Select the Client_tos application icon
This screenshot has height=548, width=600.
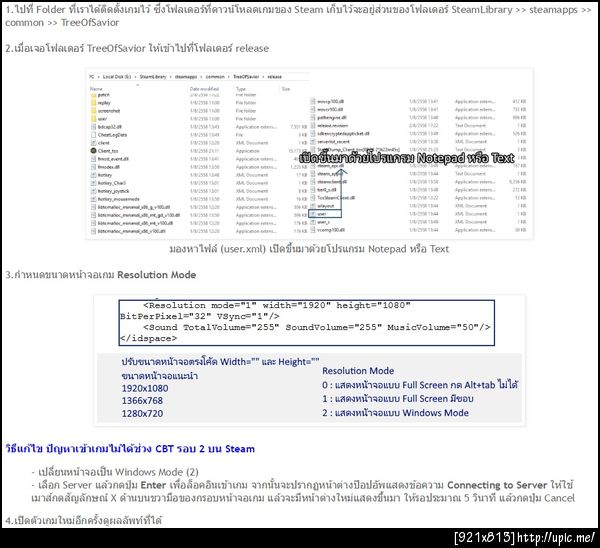(x=93, y=151)
